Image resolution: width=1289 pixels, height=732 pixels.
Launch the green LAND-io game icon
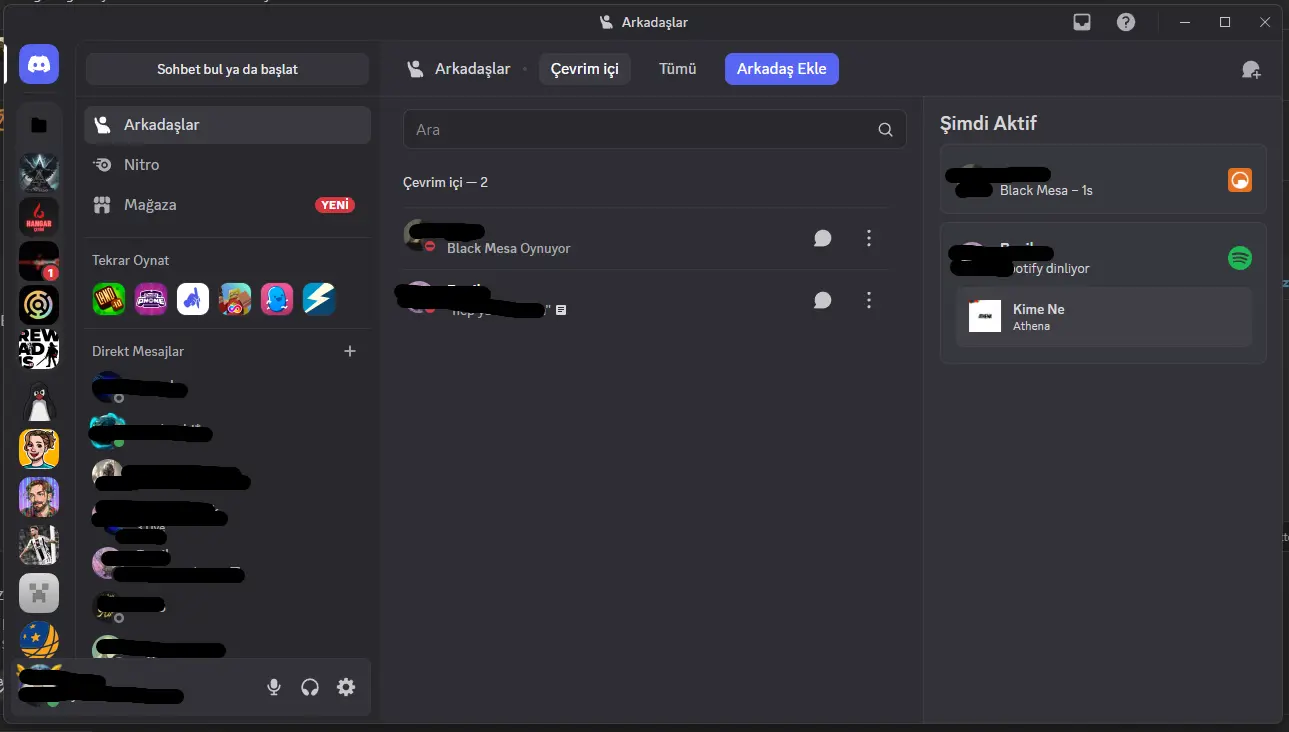109,299
